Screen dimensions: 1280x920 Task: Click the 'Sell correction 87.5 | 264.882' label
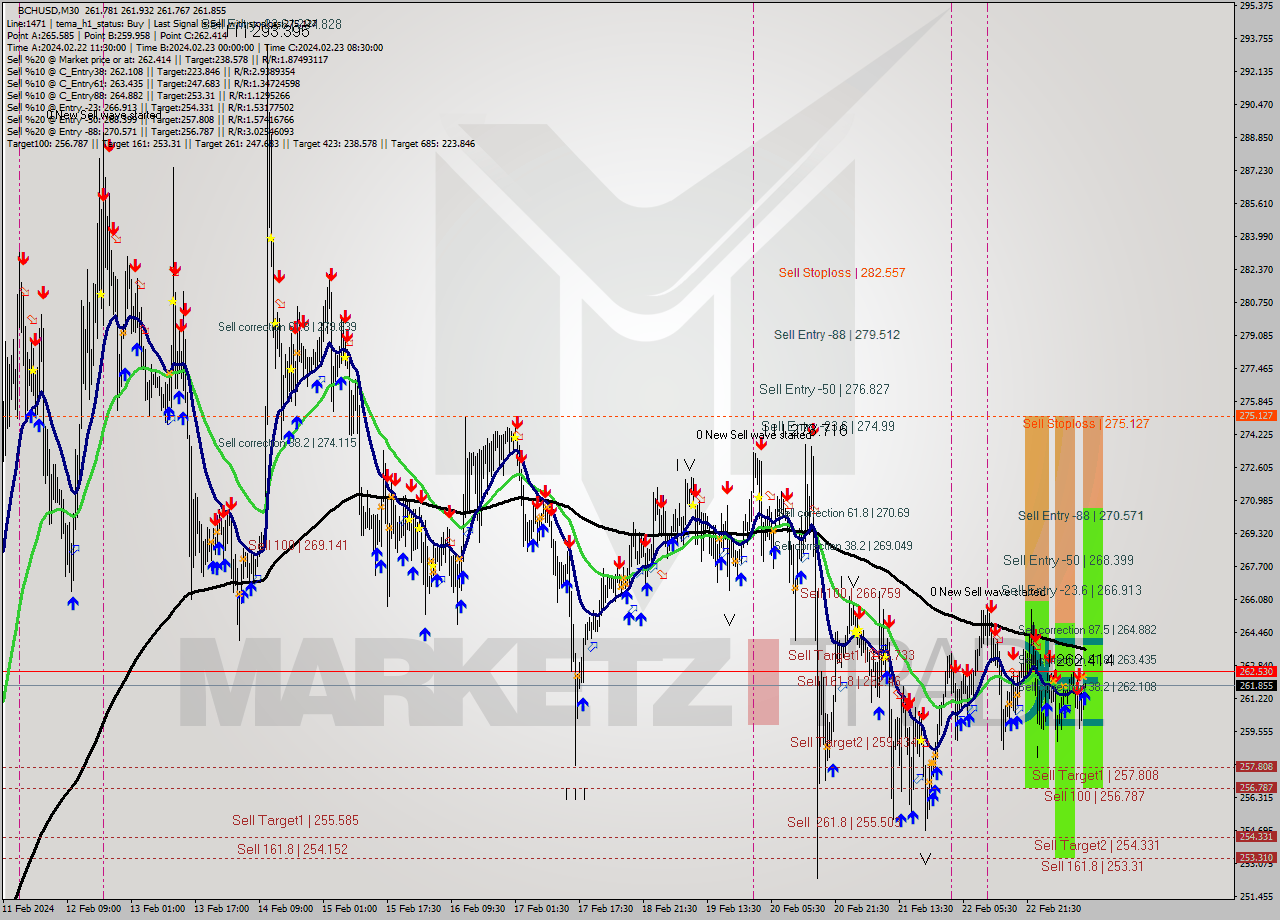point(1087,629)
